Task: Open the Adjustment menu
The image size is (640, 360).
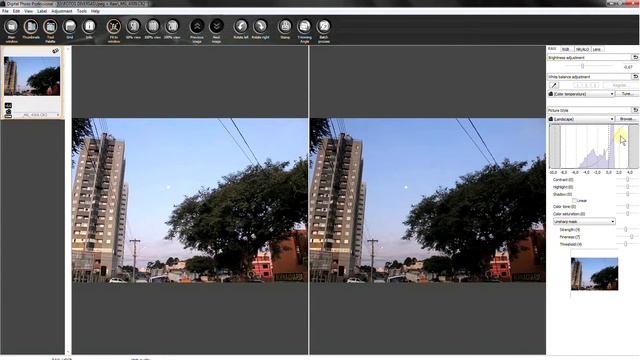Action: (x=62, y=11)
